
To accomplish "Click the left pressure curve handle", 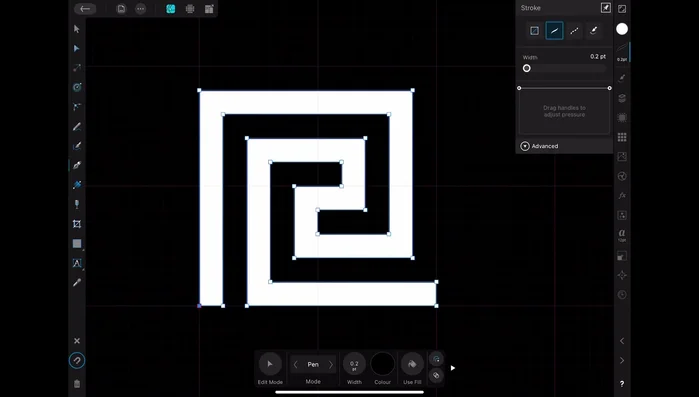I will 519,88.
